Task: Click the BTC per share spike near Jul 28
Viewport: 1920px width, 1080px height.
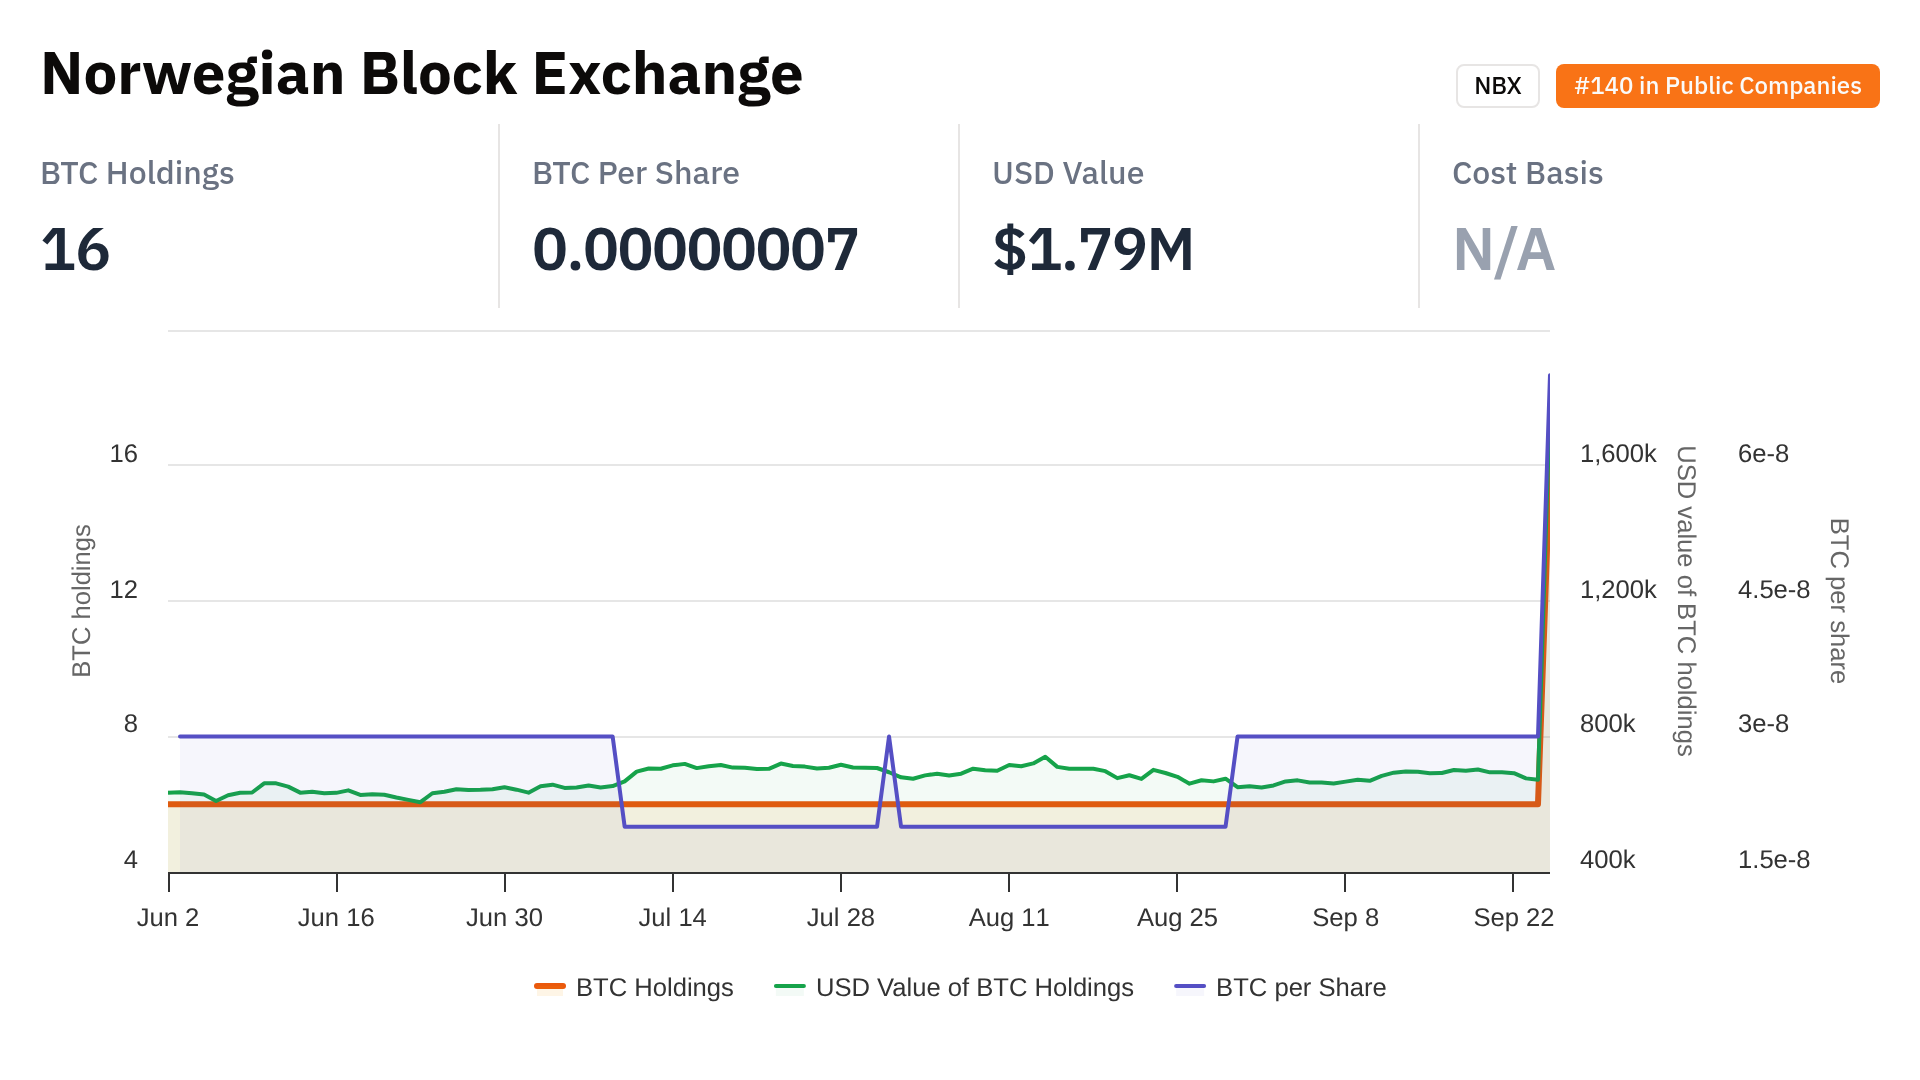Action: [x=889, y=739]
